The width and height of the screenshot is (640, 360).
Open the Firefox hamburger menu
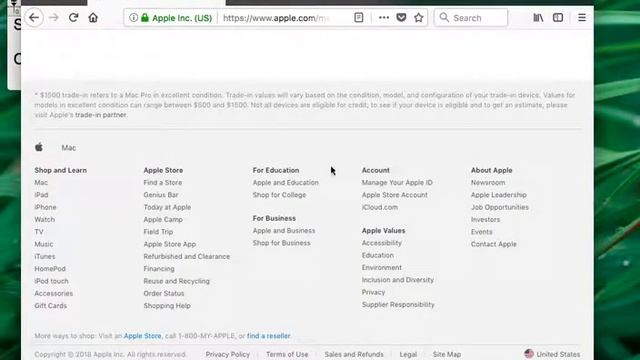582,18
